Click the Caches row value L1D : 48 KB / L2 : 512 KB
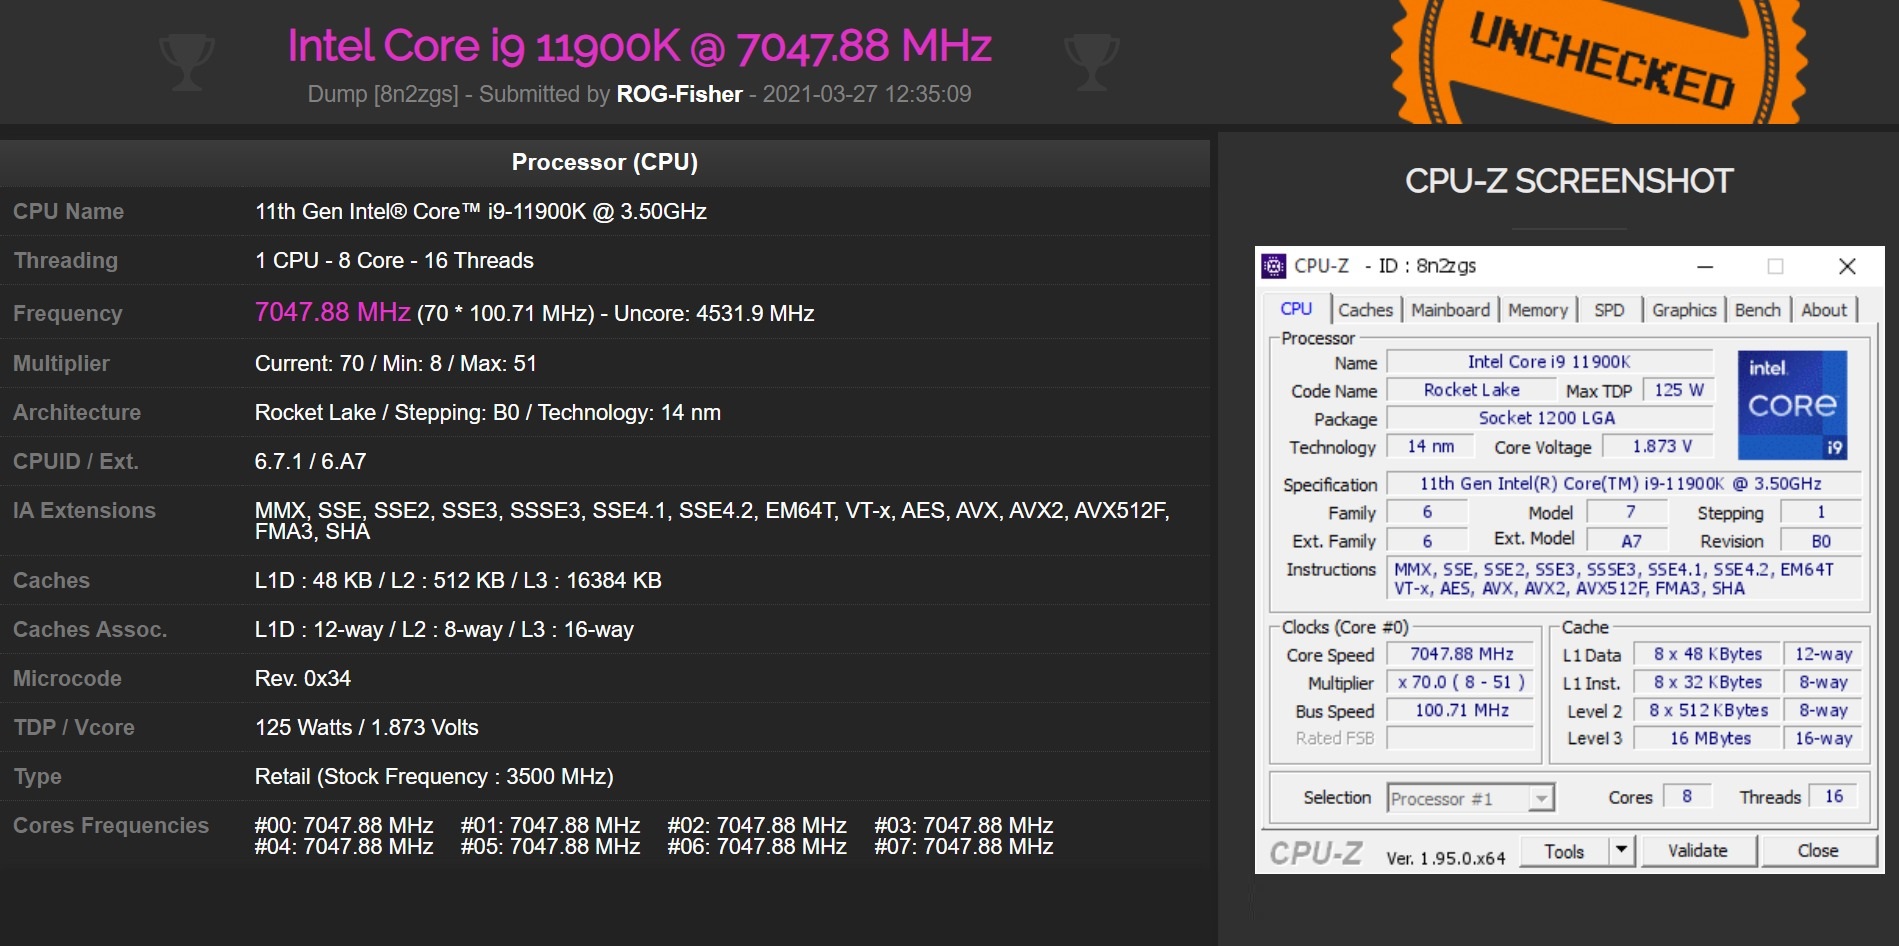Image resolution: width=1899 pixels, height=946 pixels. pos(458,580)
